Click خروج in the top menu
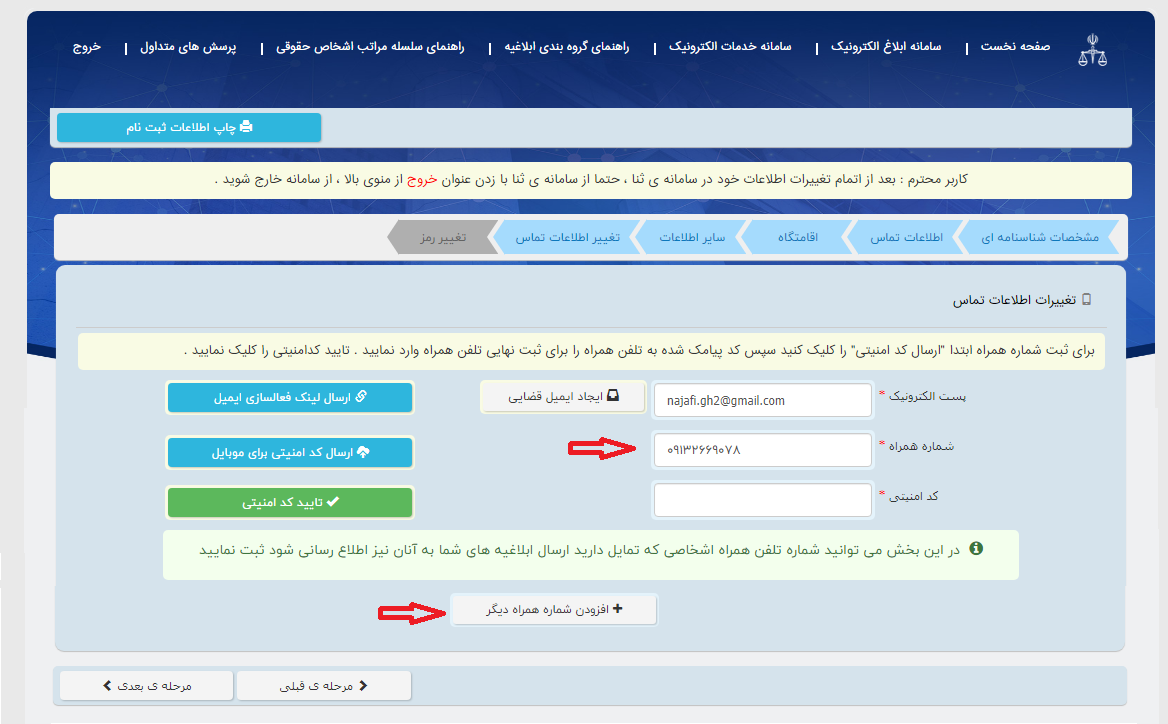 [86, 46]
